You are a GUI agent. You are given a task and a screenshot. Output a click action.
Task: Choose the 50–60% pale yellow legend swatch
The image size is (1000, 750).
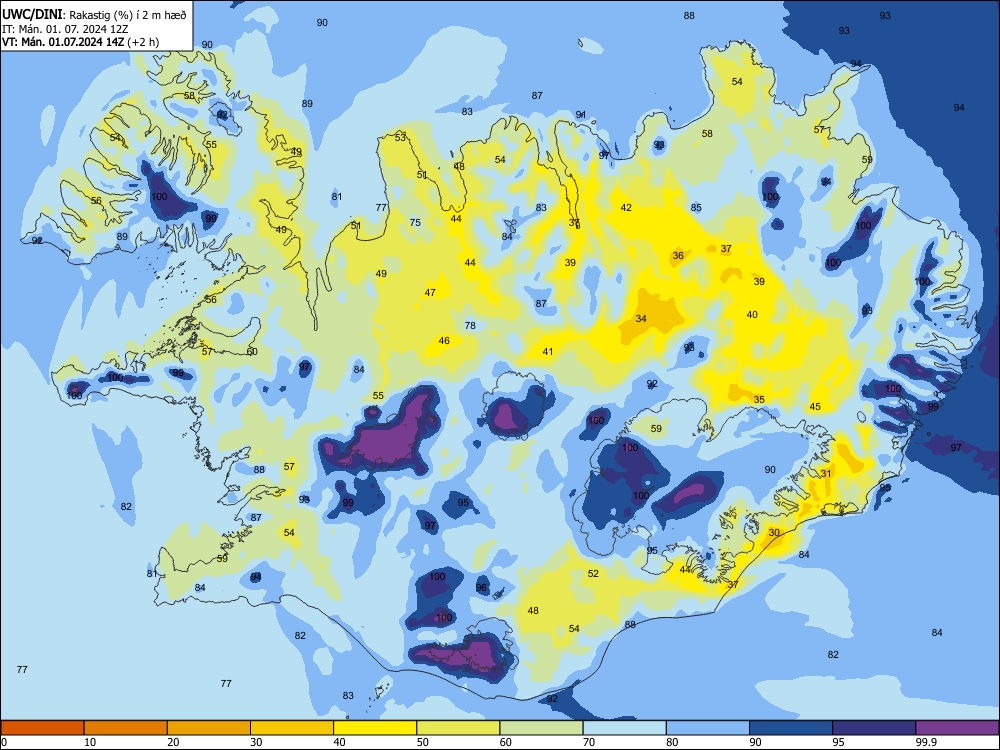point(458,728)
